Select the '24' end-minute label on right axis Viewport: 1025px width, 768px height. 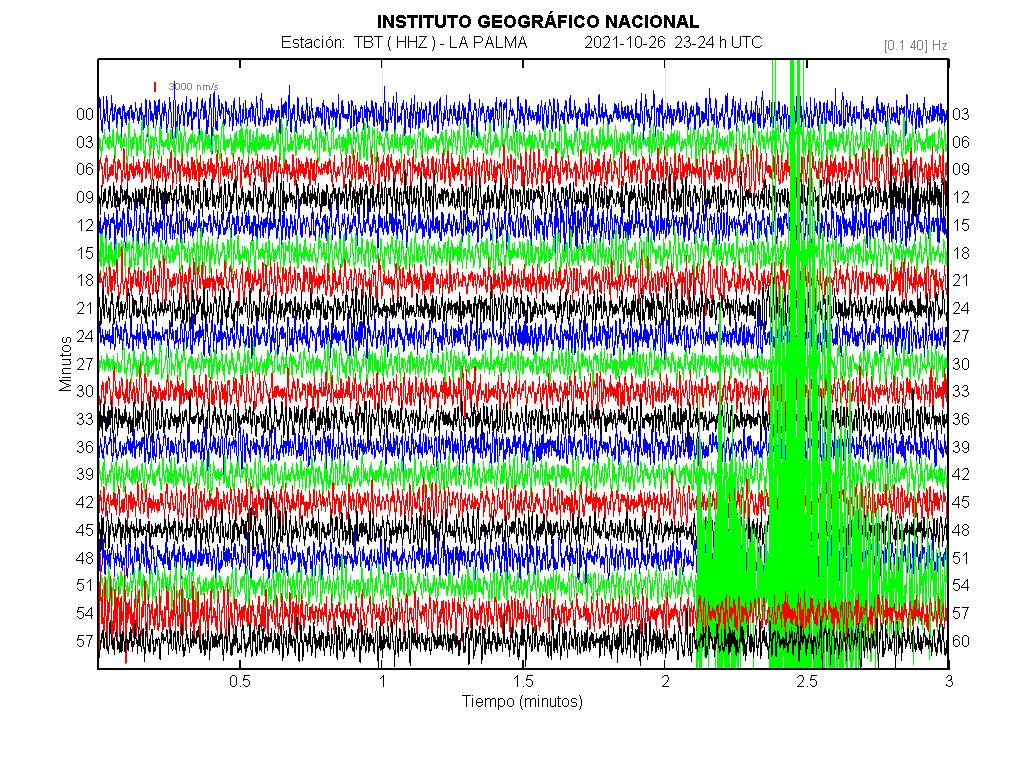[x=961, y=309]
